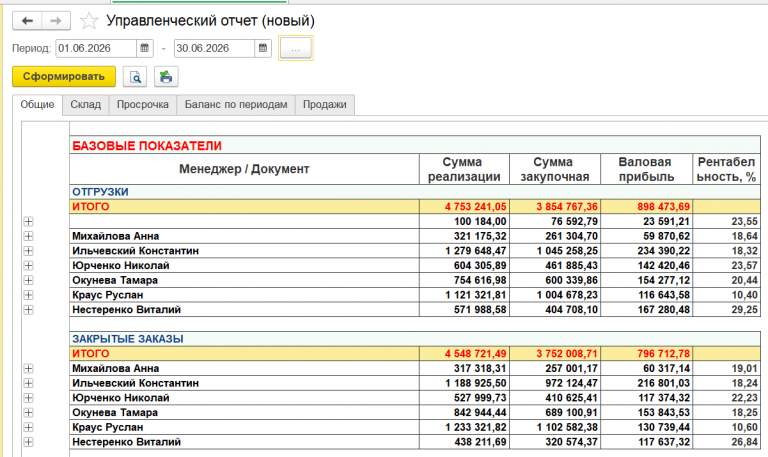Select cell 216 801,03 in closed orders
The height and width of the screenshot is (457, 768).
pos(646,383)
